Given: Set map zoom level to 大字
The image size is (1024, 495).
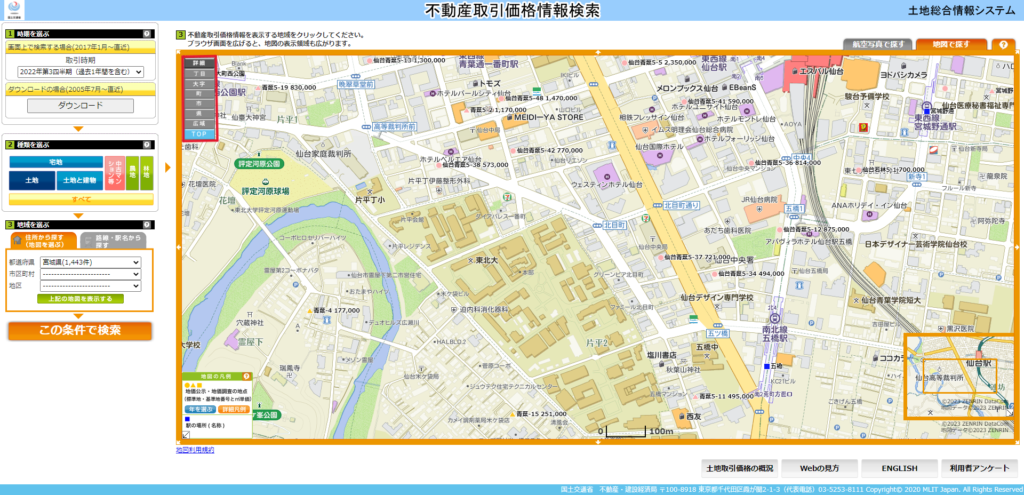Looking at the screenshot, I should click(x=199, y=84).
